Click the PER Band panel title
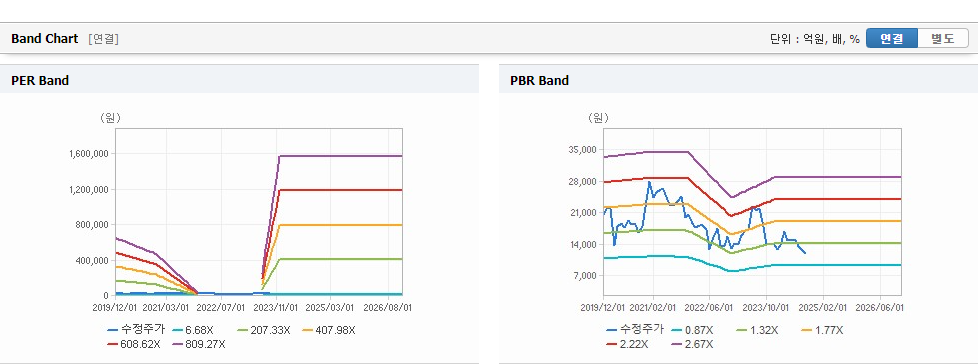The width and height of the screenshot is (978, 364). point(40,80)
